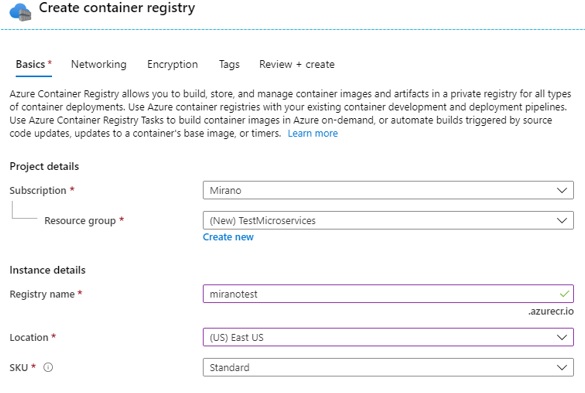Viewport: 585px width, 393px height.
Task: Expand the SKU dropdown chevron
Action: 561,368
